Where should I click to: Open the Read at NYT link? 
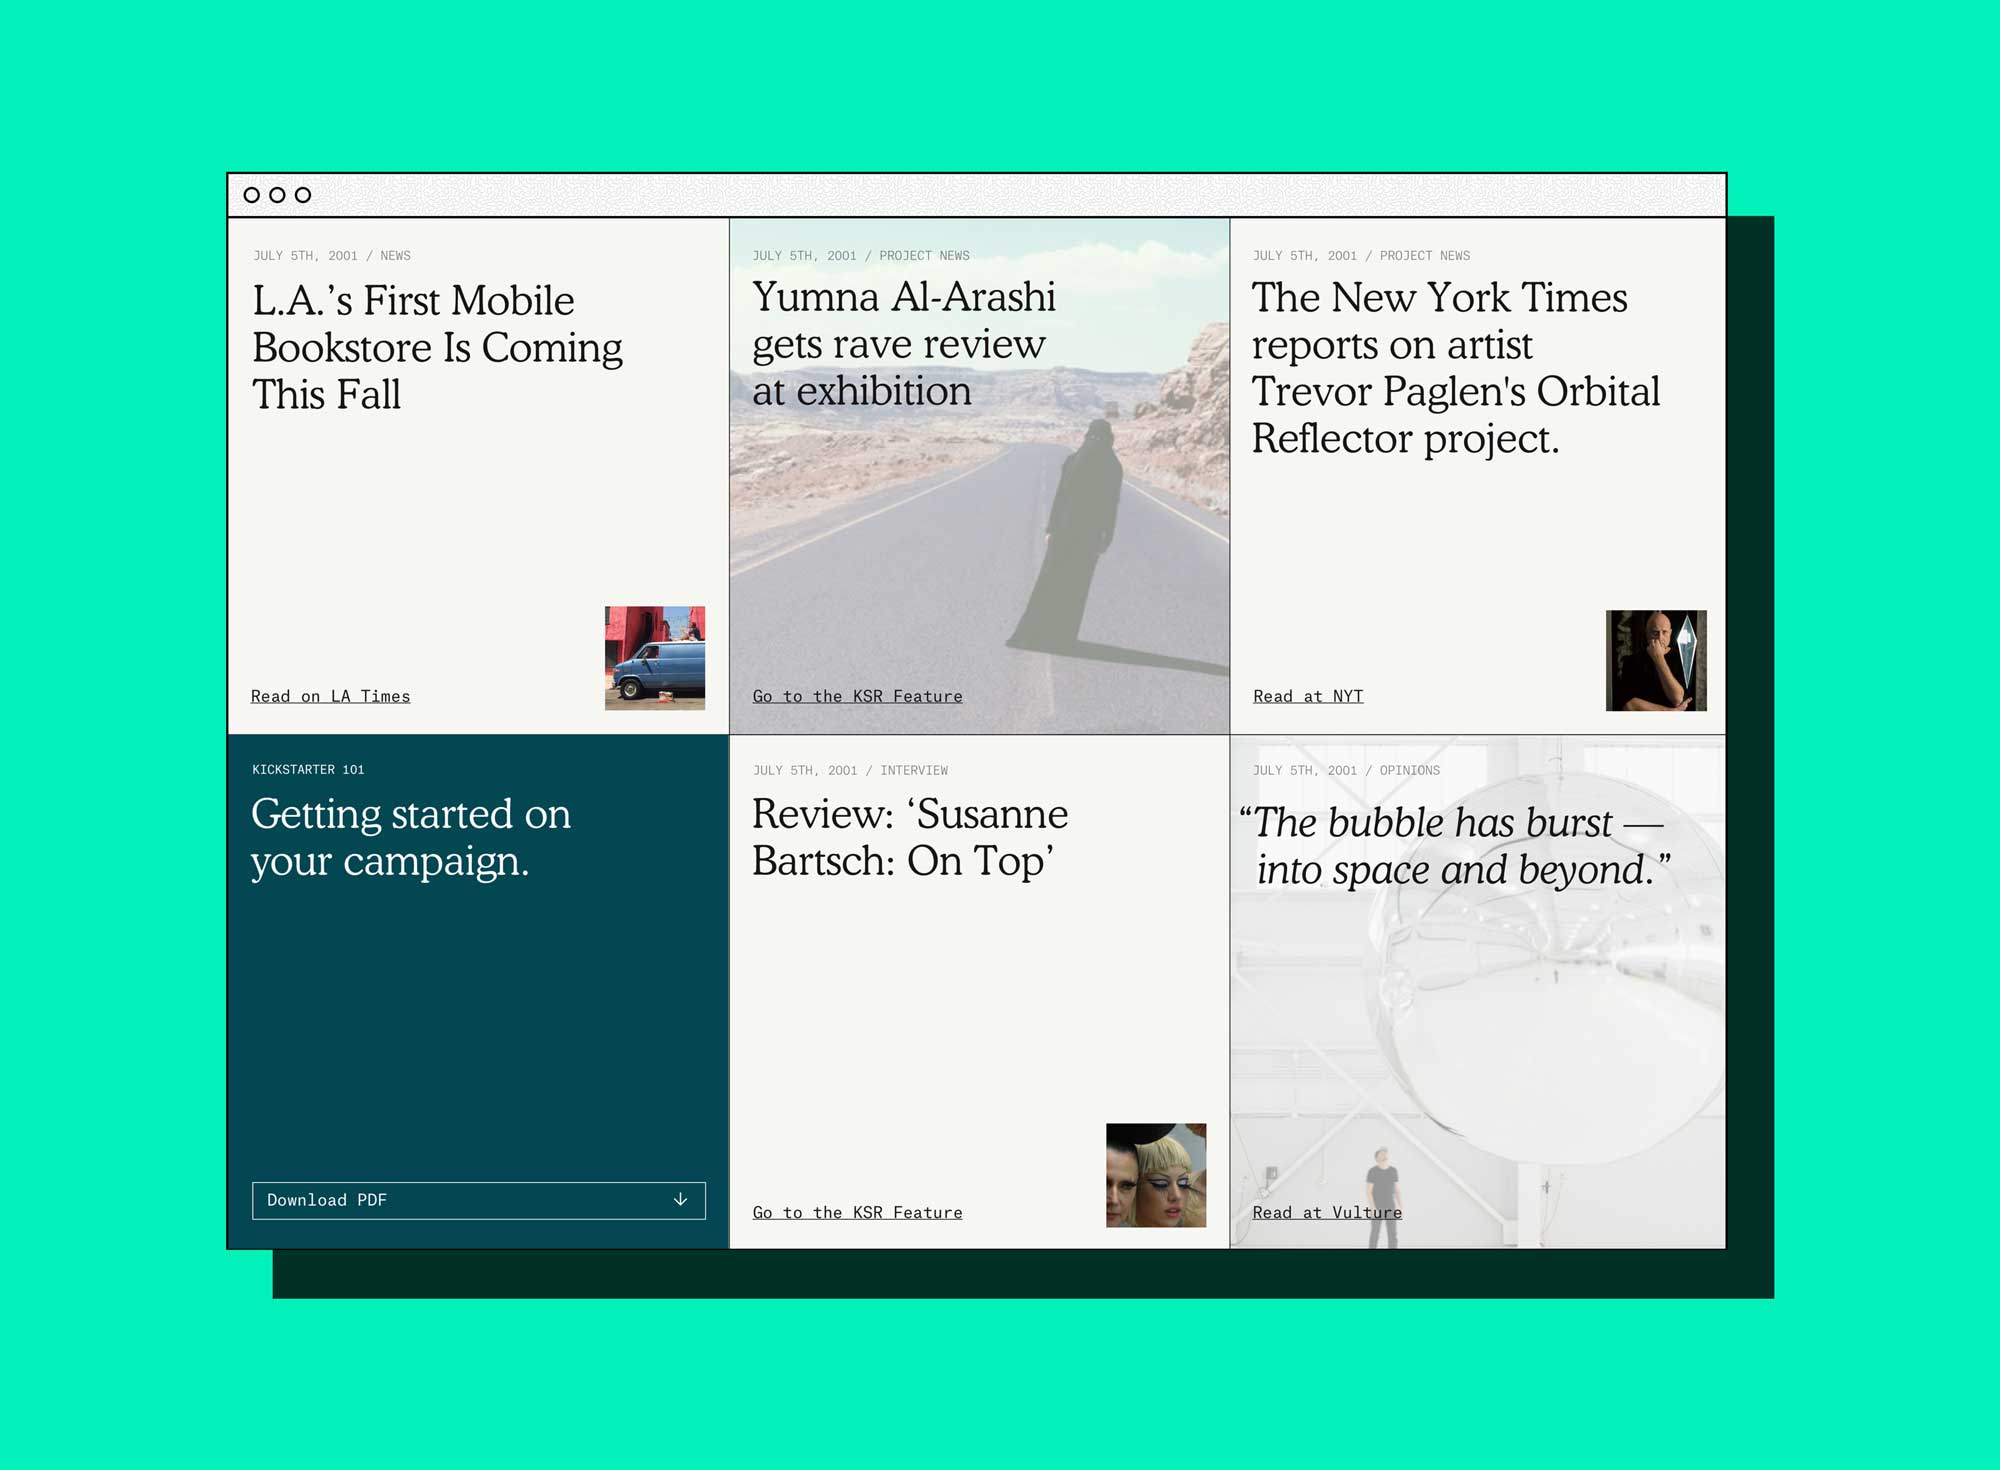point(1308,696)
